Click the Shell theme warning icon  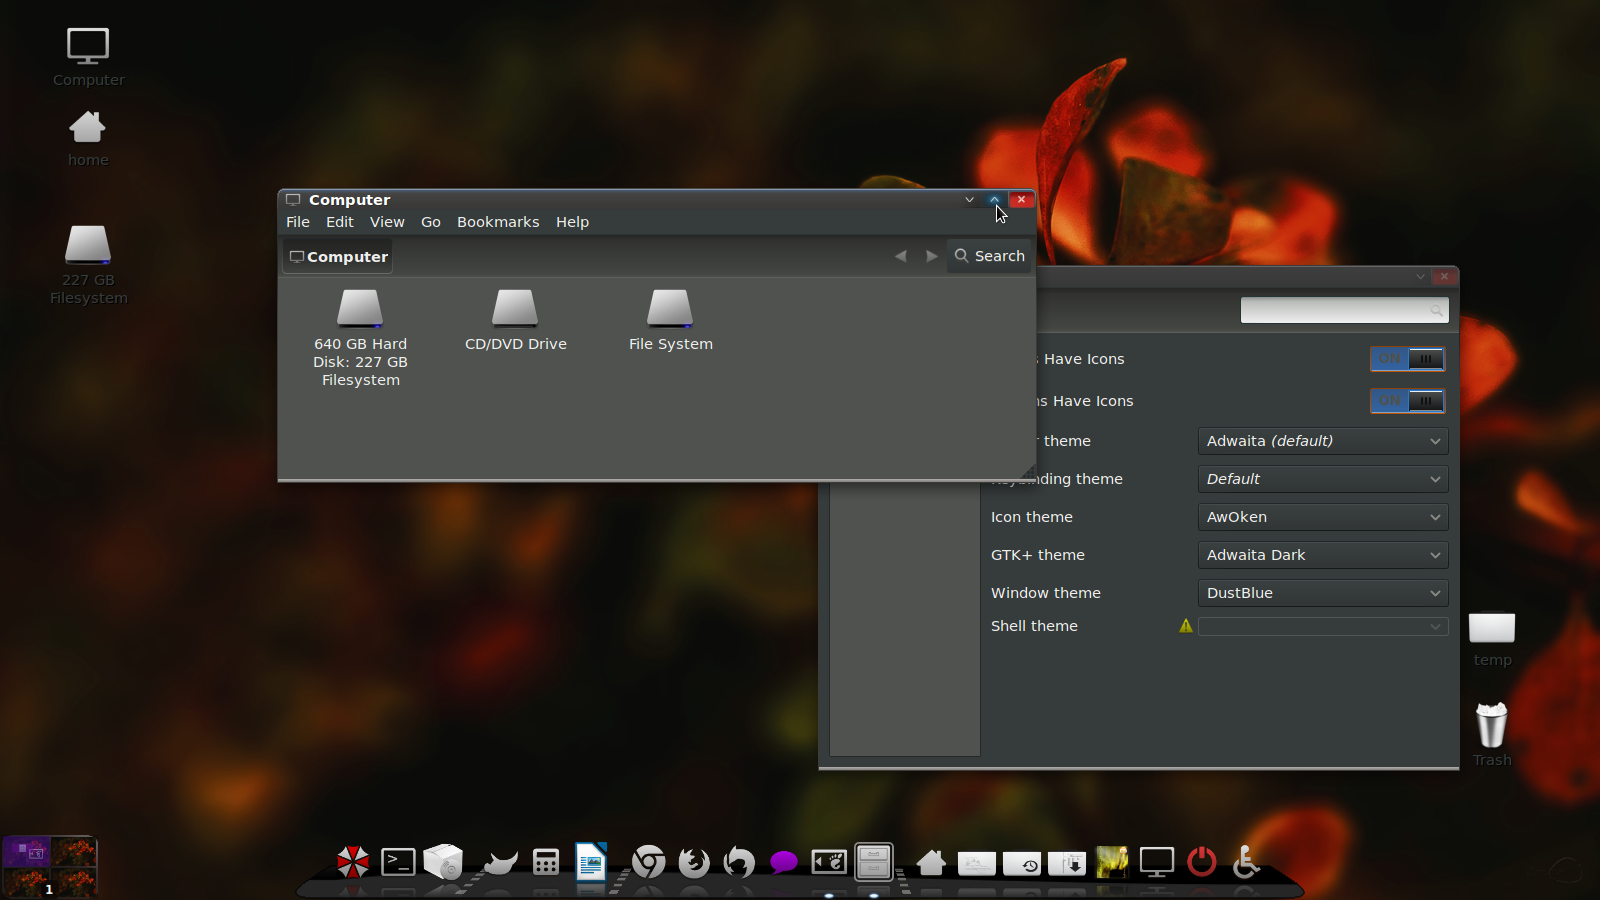click(1186, 626)
